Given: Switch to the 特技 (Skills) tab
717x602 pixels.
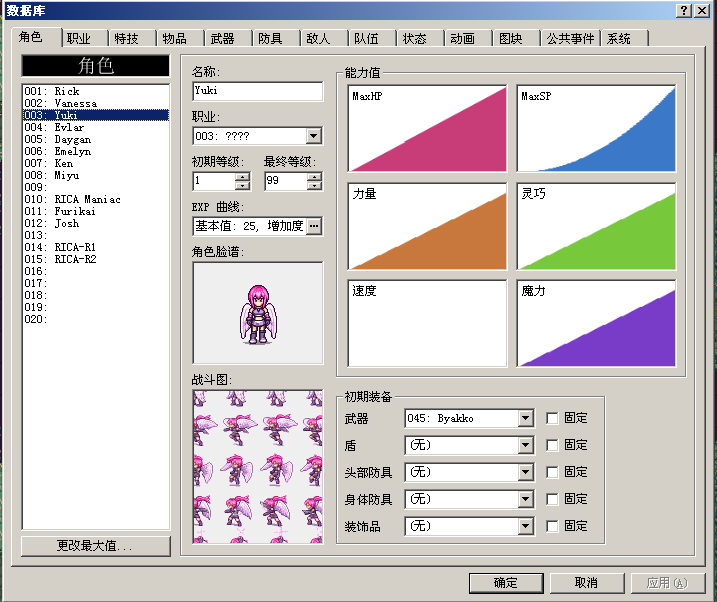Looking at the screenshot, I should [133, 38].
